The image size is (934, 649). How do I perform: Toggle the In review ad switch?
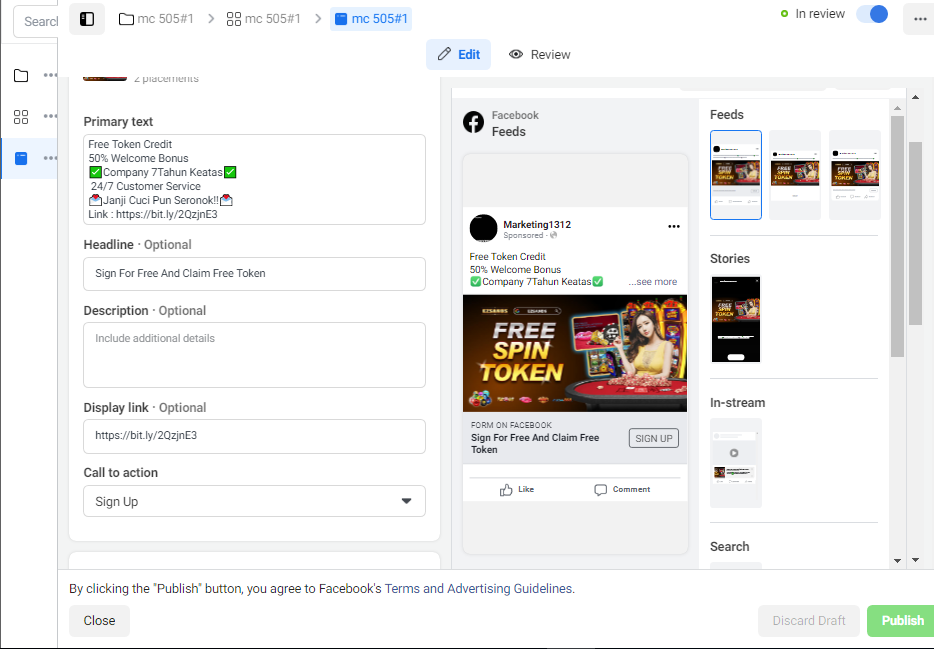[872, 14]
